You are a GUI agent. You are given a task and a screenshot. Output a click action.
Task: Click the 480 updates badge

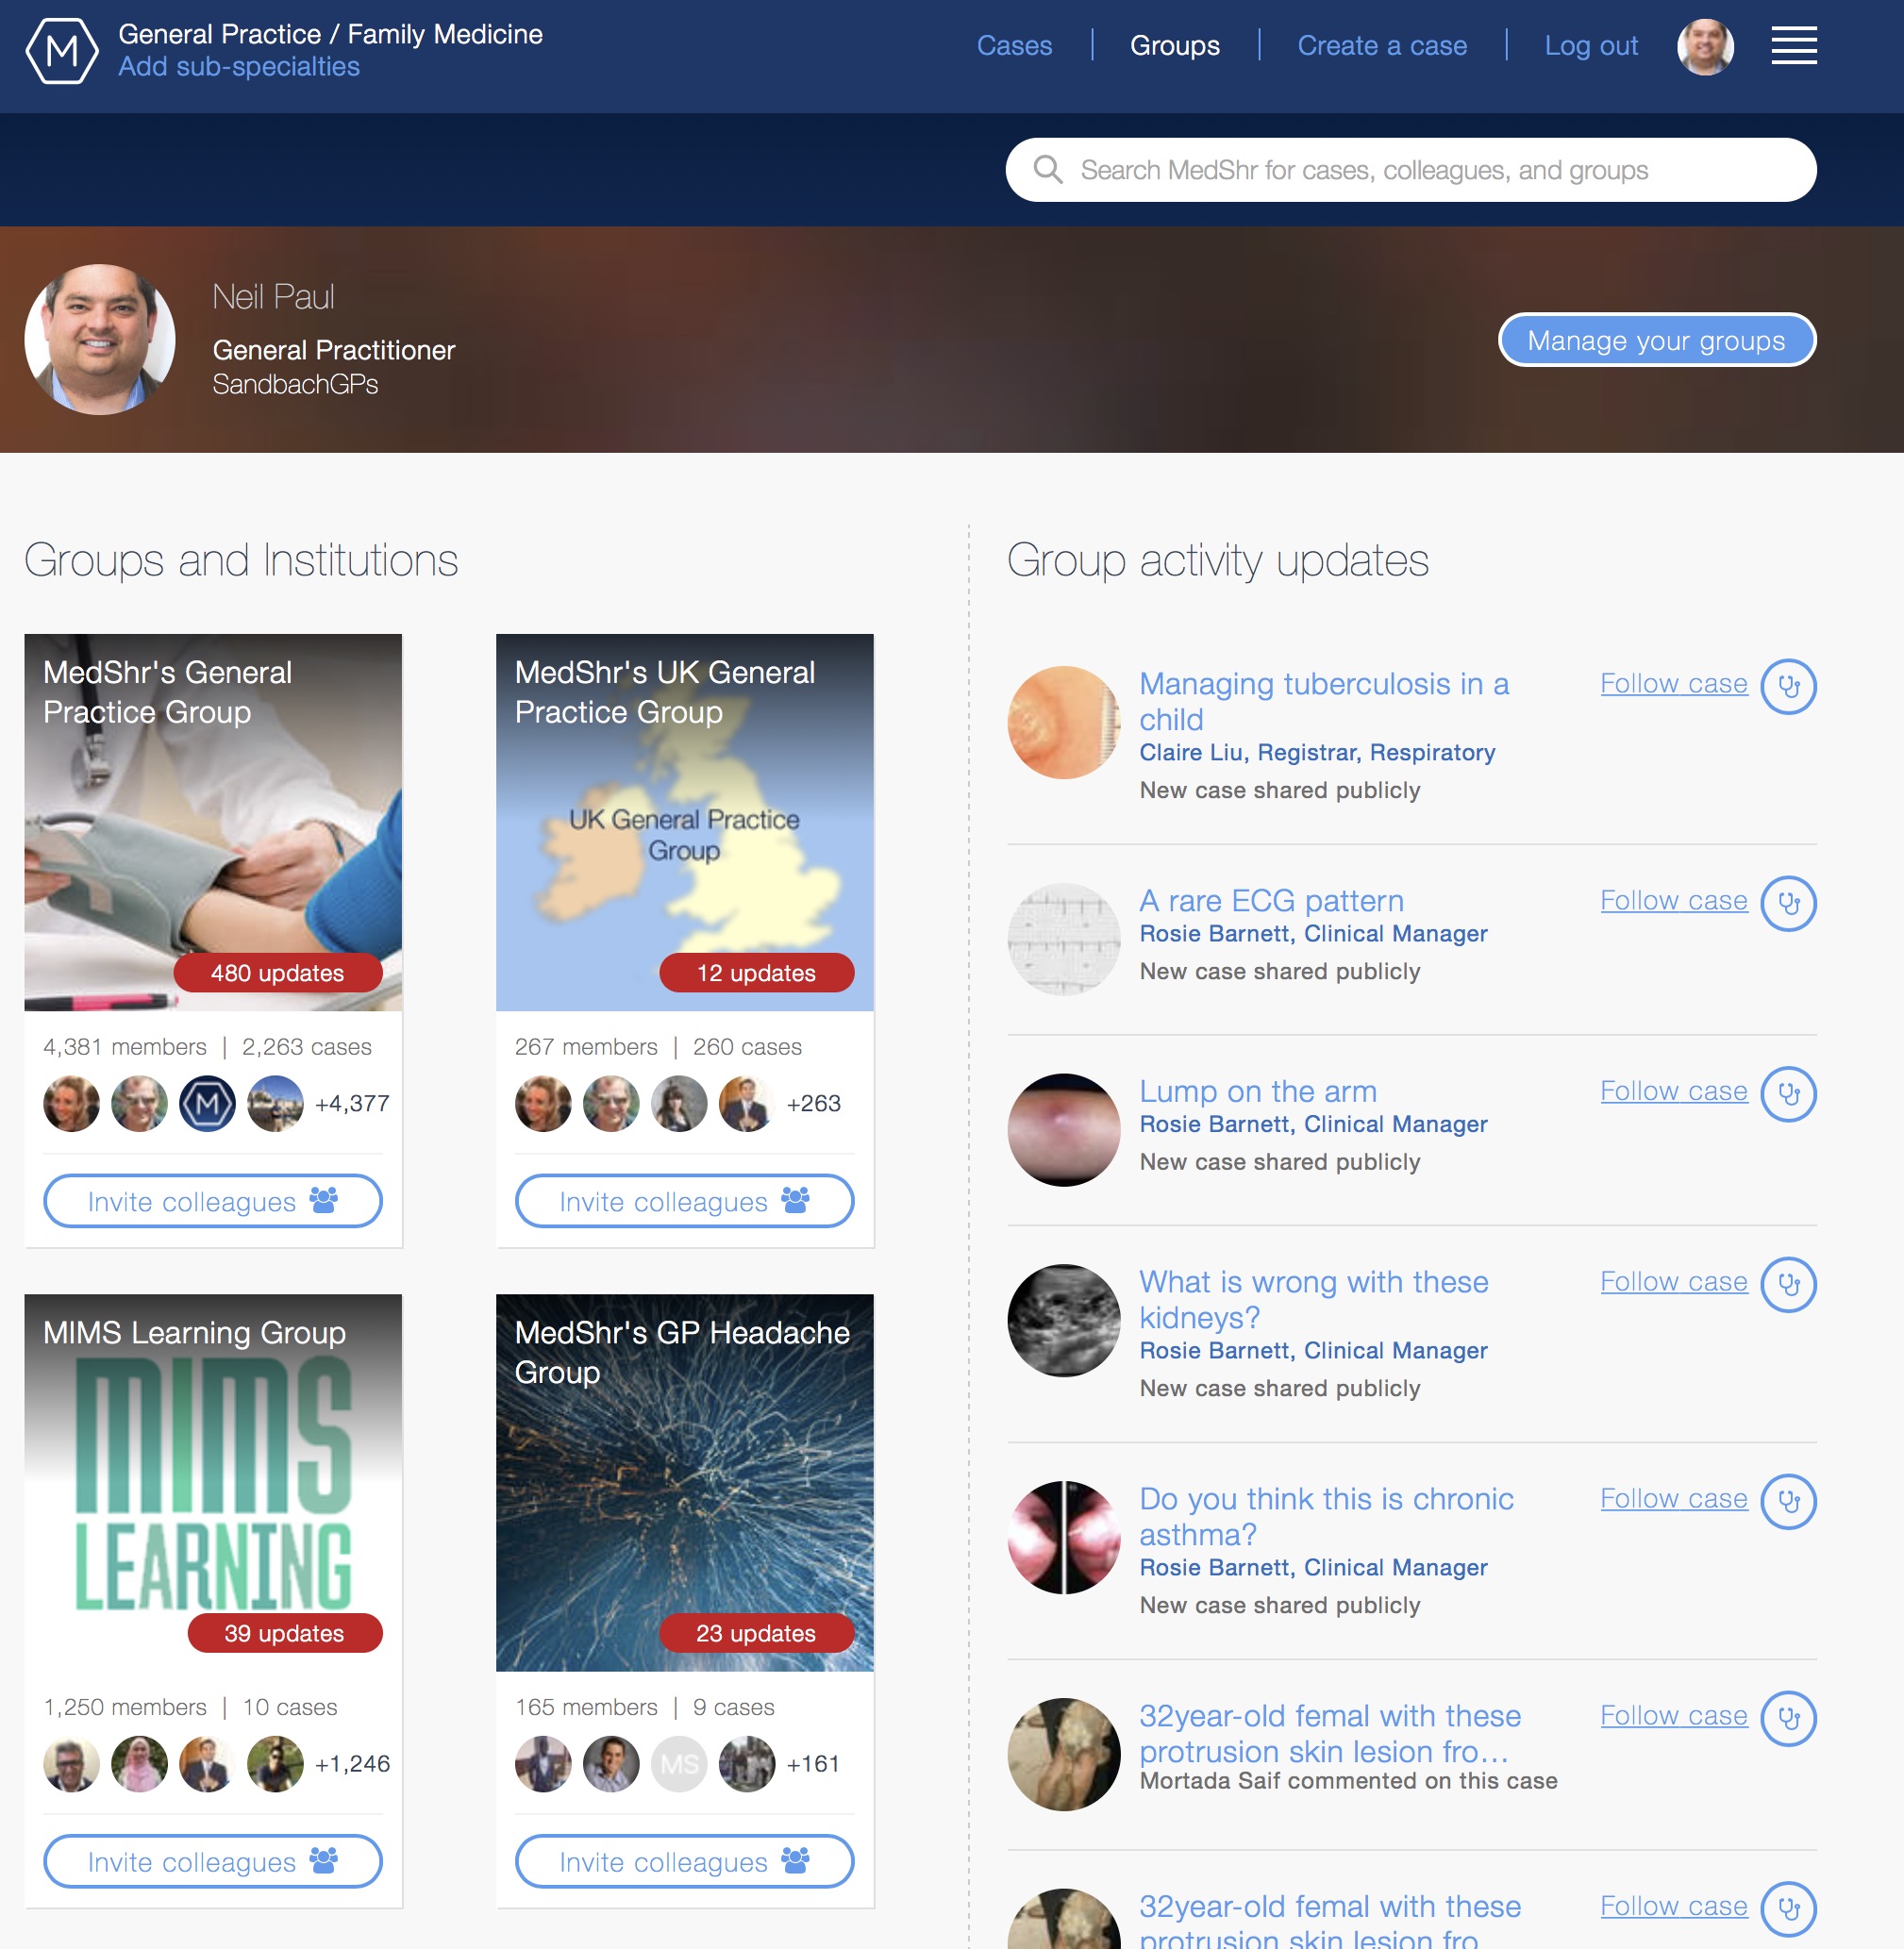point(278,973)
